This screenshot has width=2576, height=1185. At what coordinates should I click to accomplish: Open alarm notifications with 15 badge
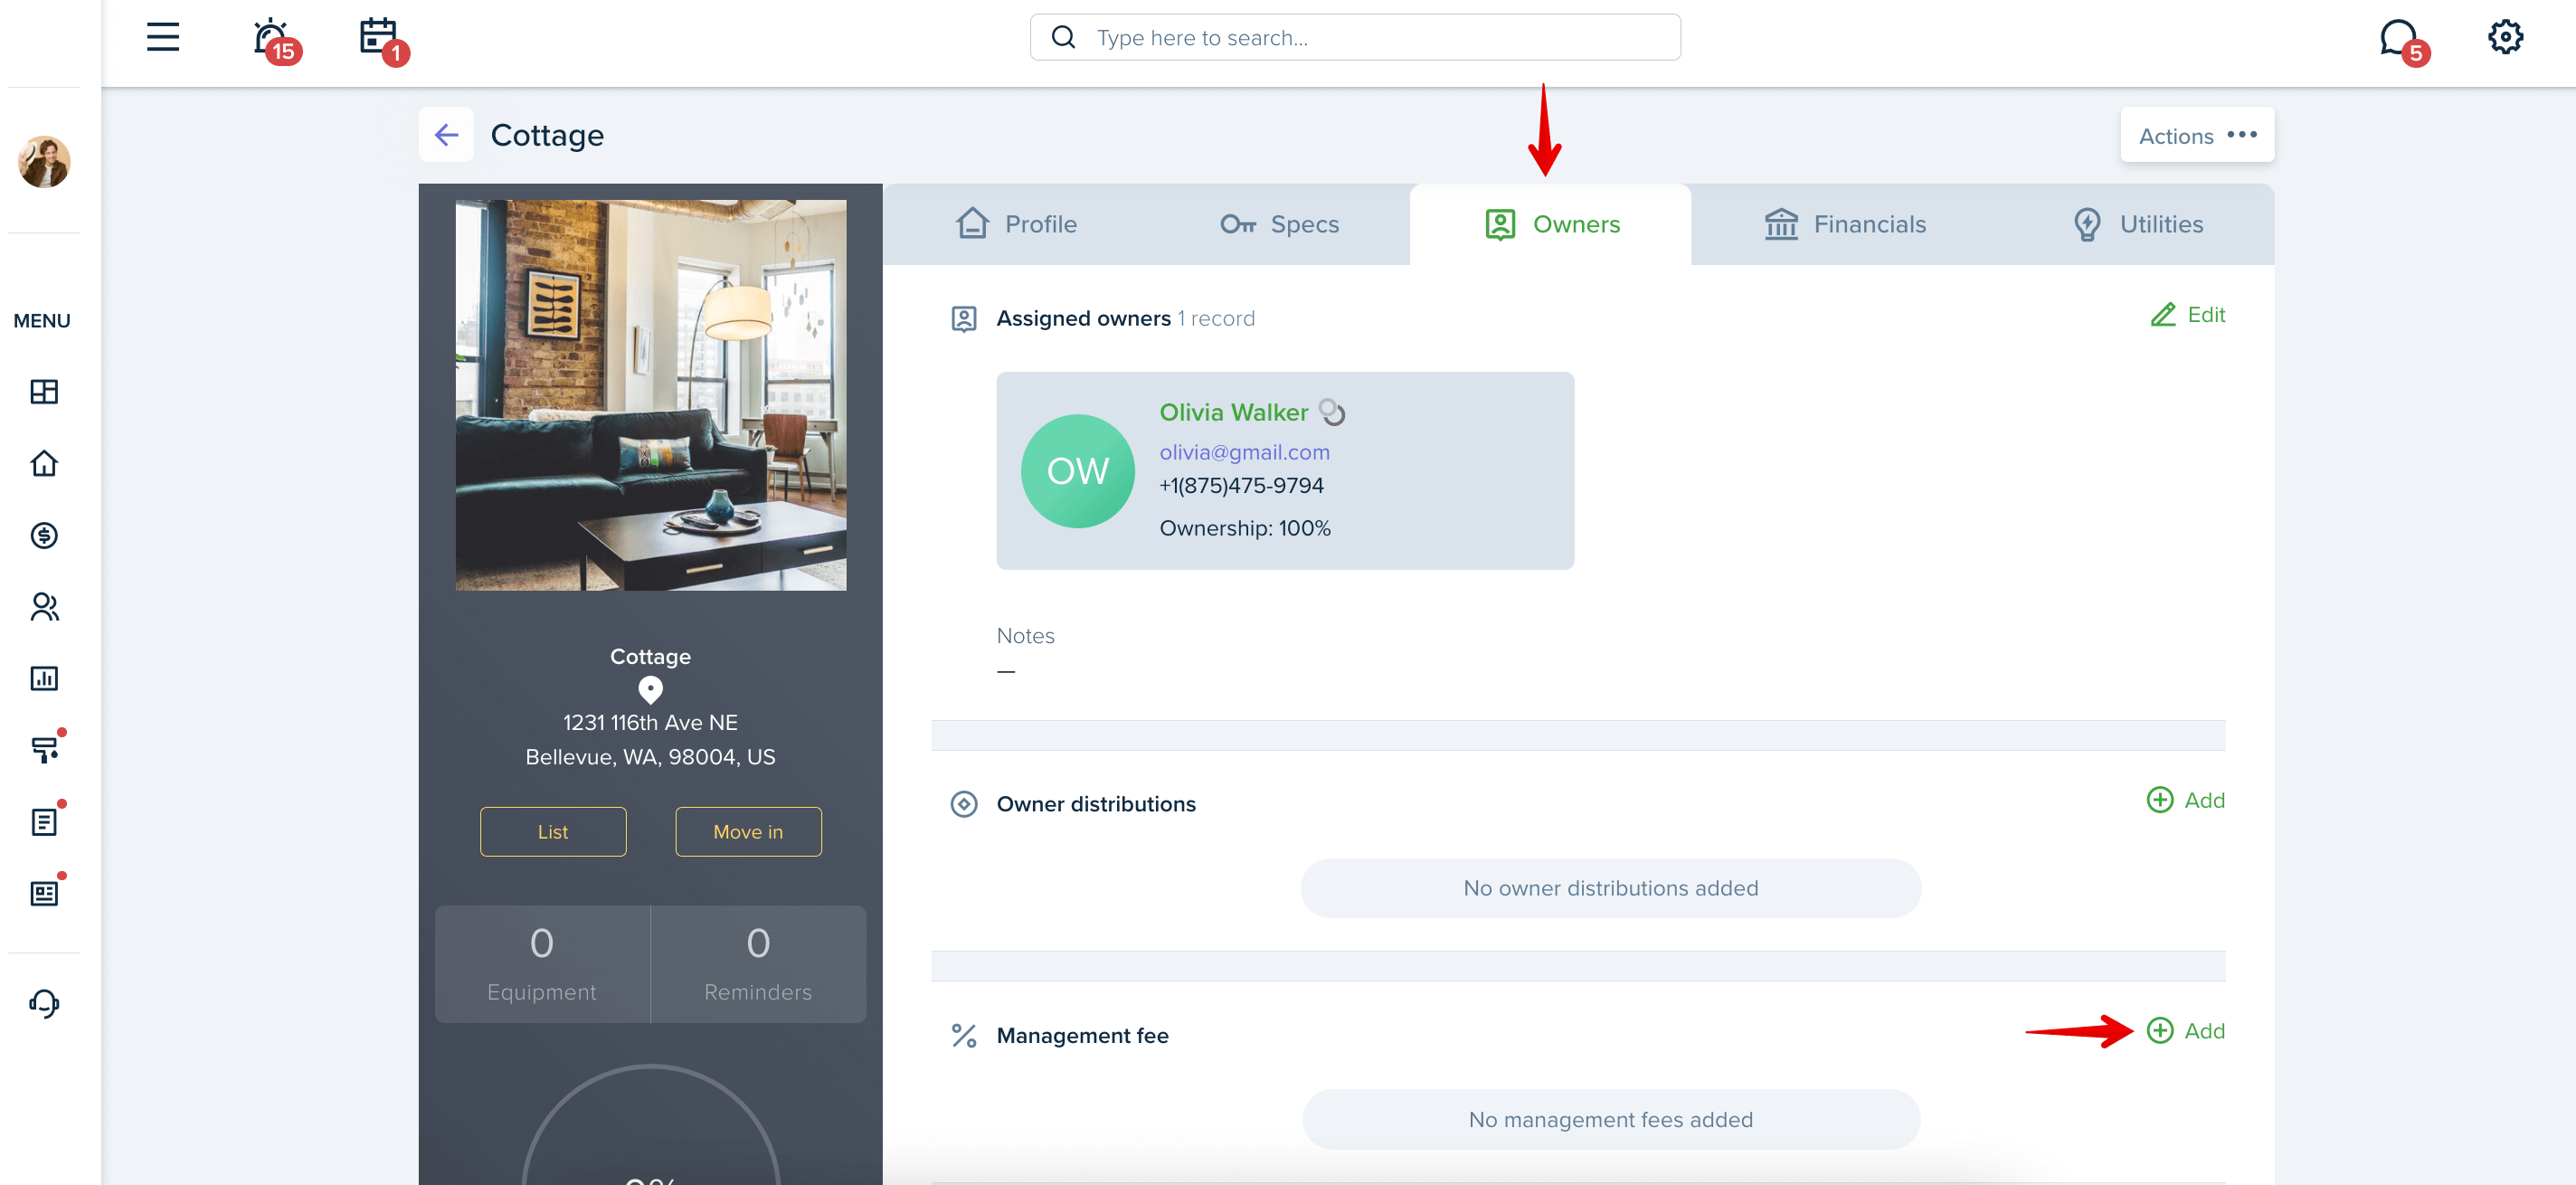coord(275,40)
